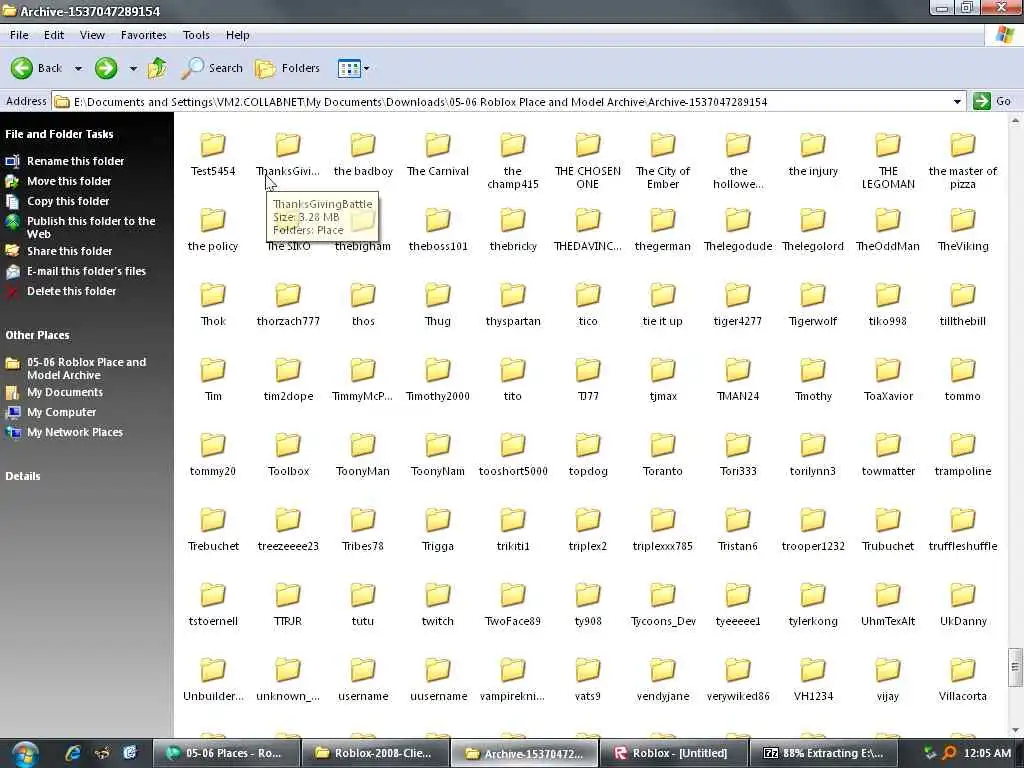Select the Tigerwolf folder icon
The image size is (1024, 768).
[813, 295]
